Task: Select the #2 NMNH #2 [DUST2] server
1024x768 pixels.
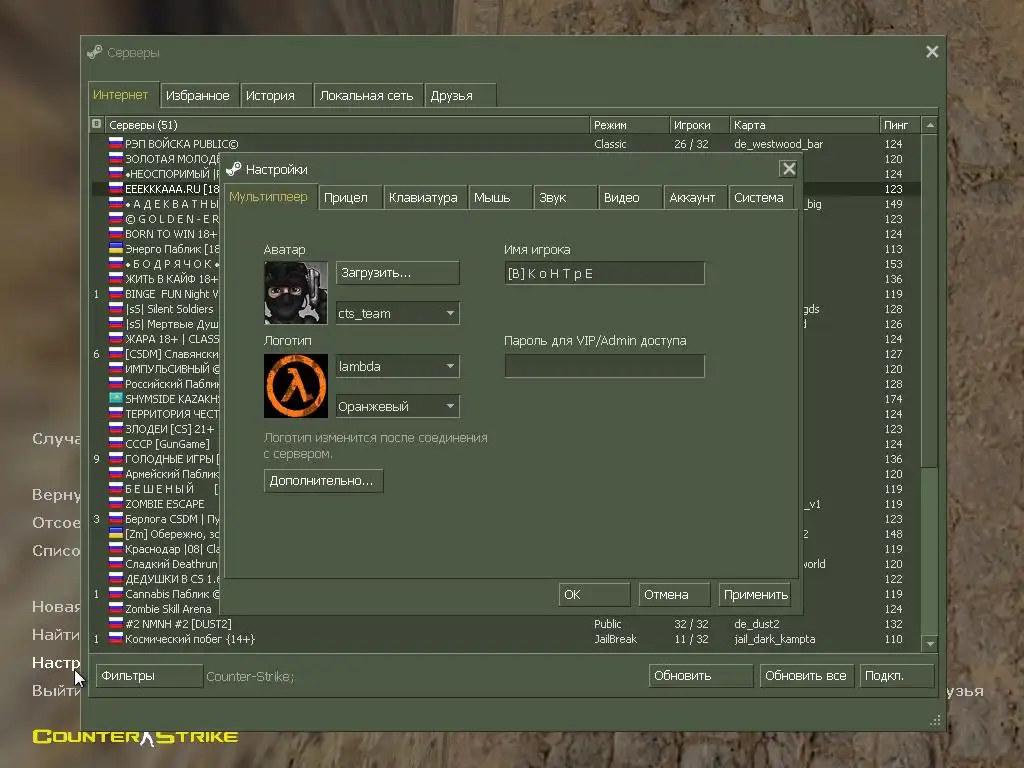Action: (505, 624)
